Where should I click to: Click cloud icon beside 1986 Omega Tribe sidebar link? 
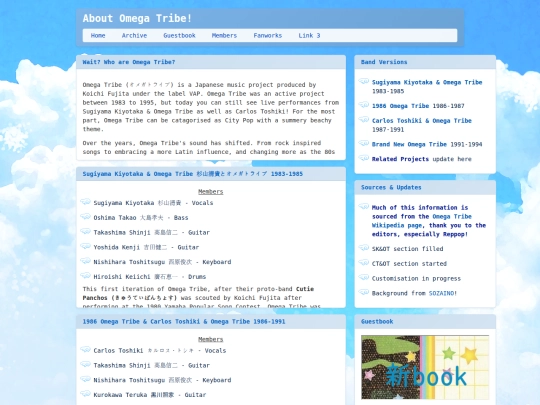click(x=364, y=105)
